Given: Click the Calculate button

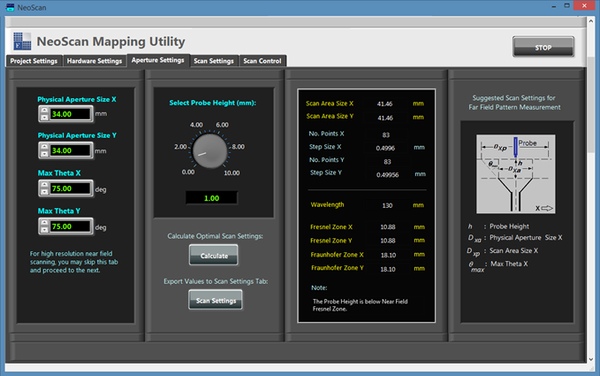Looking at the screenshot, I should 214,256.
